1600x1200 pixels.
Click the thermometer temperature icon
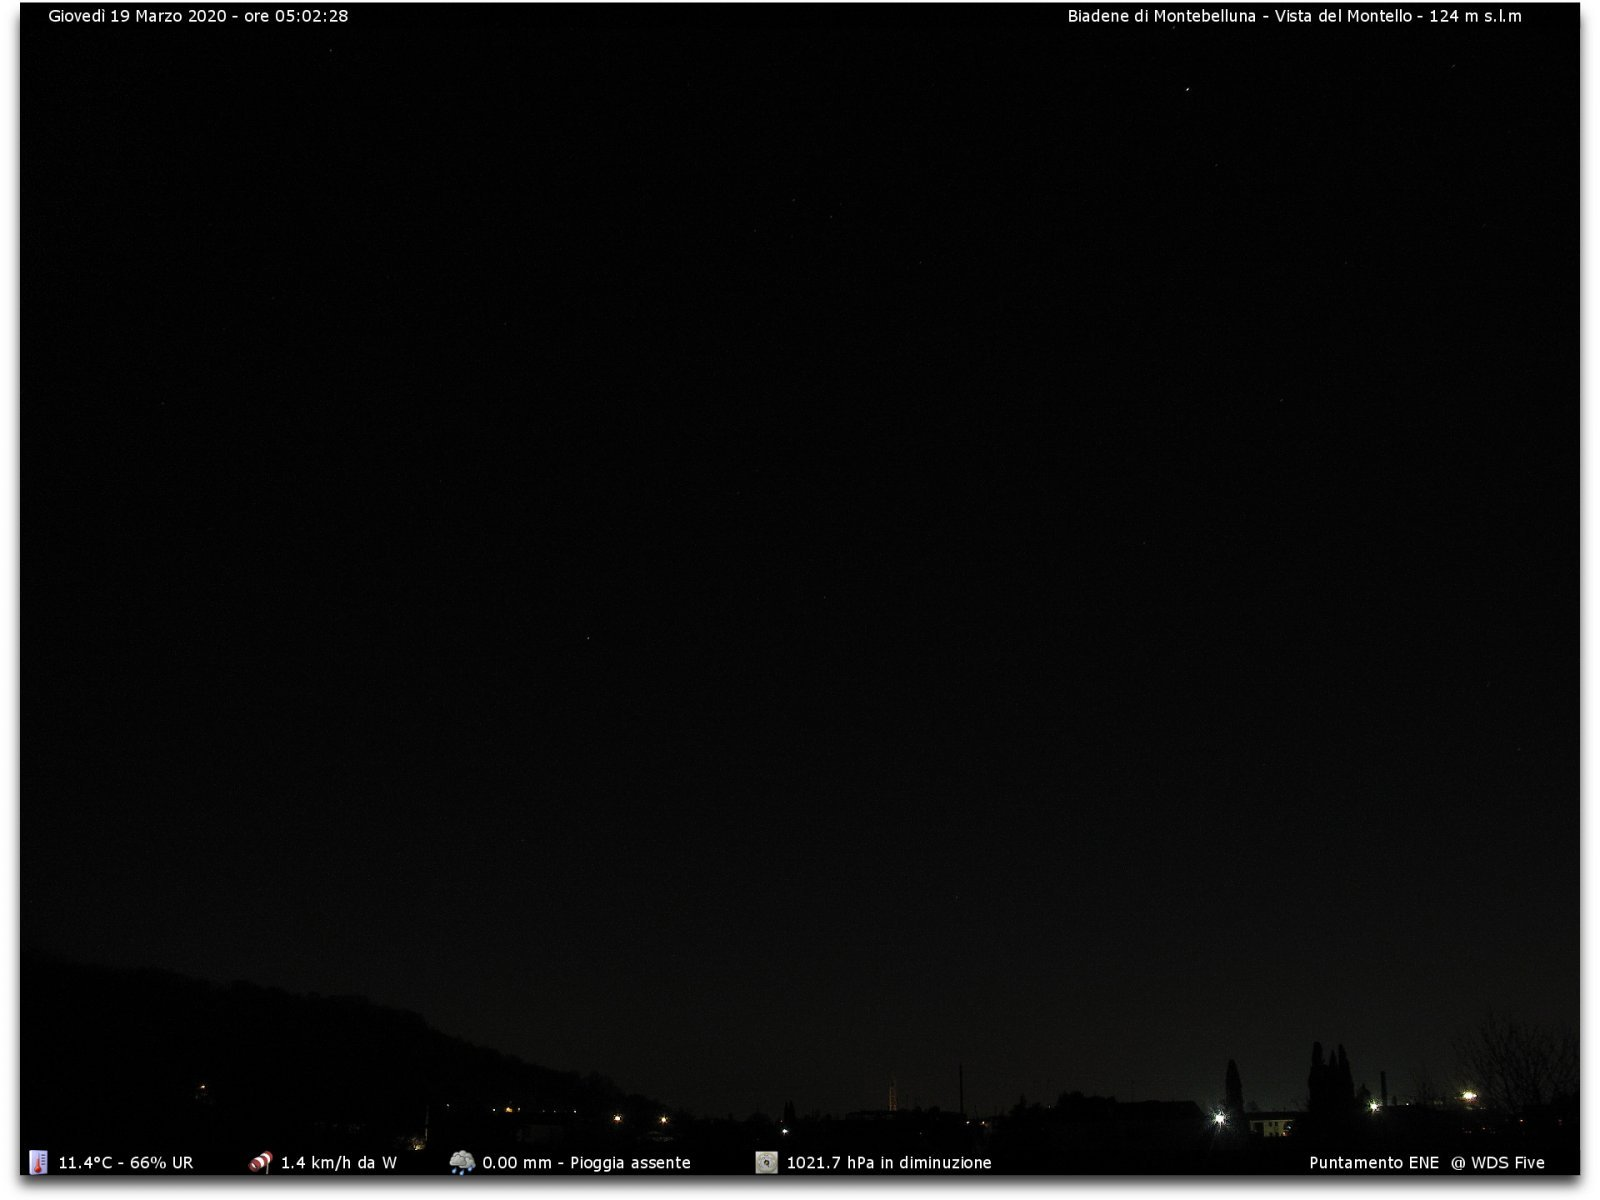[38, 1162]
